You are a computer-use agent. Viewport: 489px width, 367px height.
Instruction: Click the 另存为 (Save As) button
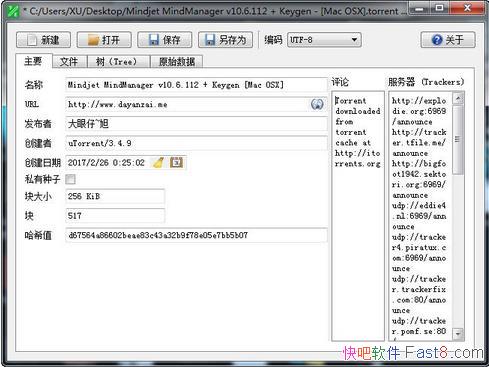225,40
